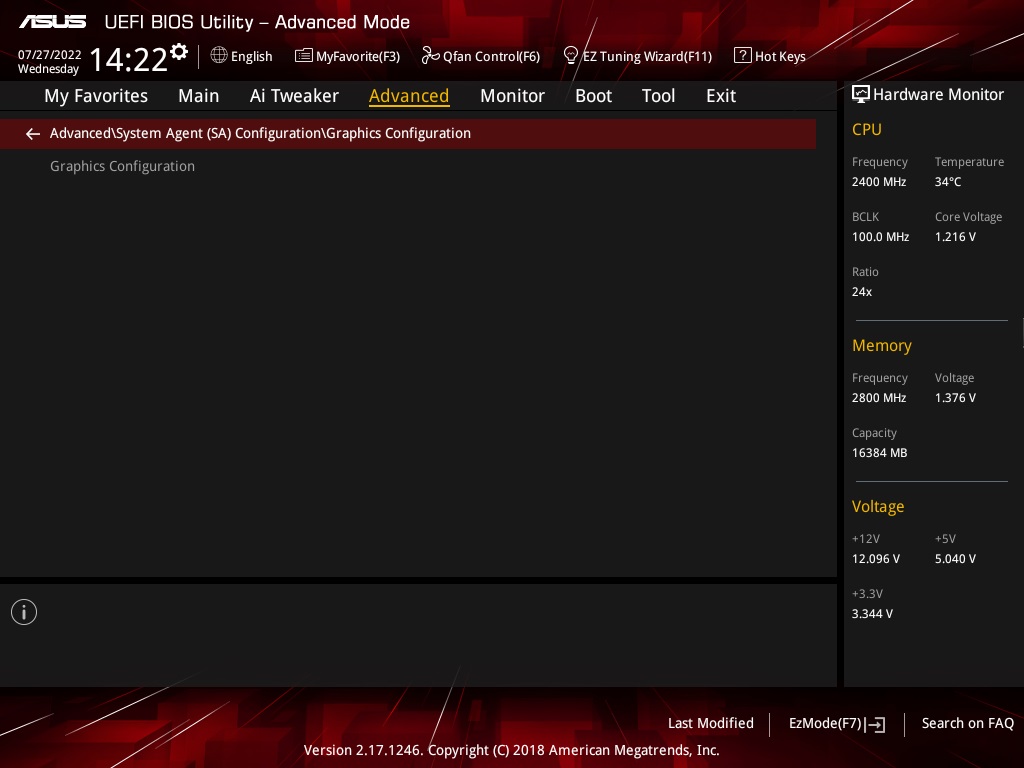
Task: Switch to the Main tab
Action: click(x=199, y=96)
